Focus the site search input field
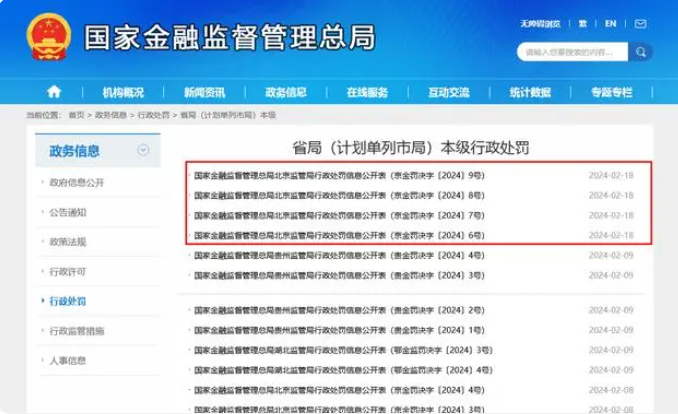The height and width of the screenshot is (414, 678). tap(572, 52)
